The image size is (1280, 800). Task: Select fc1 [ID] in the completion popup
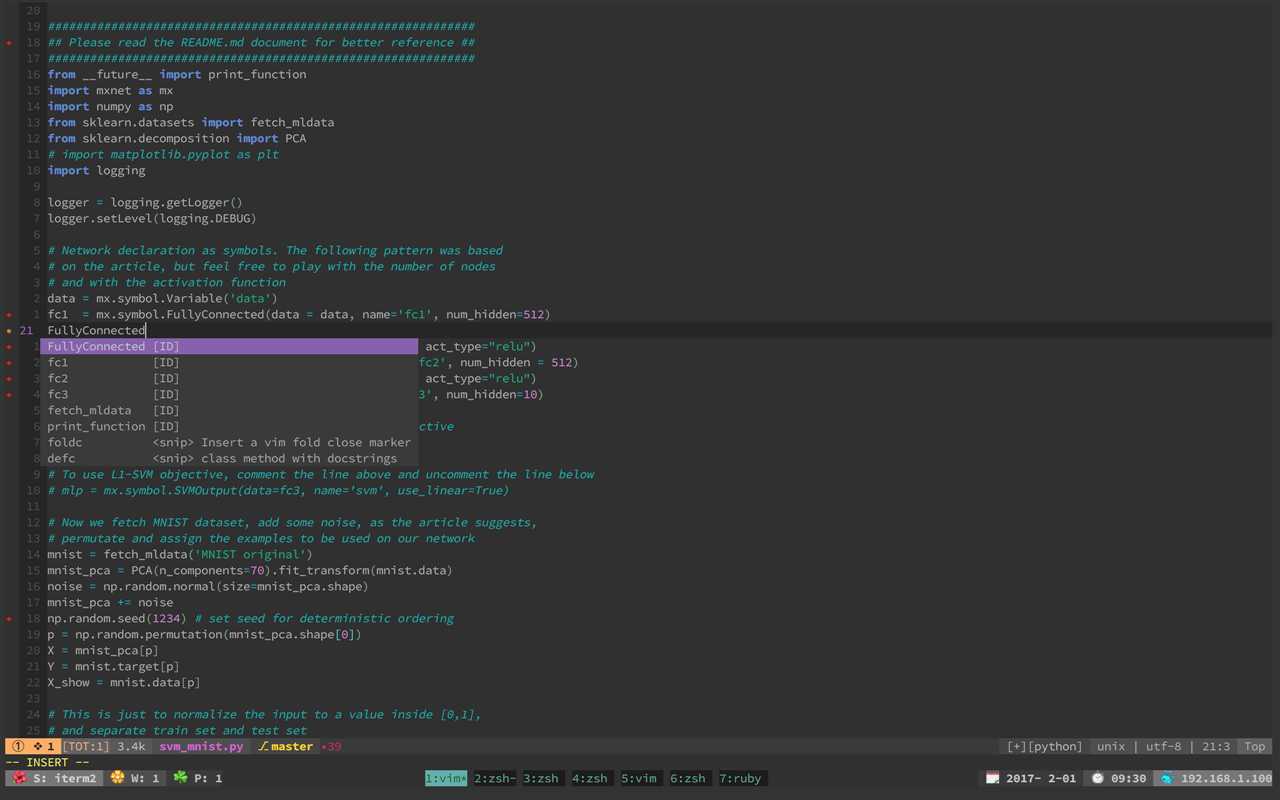[x=229, y=362]
